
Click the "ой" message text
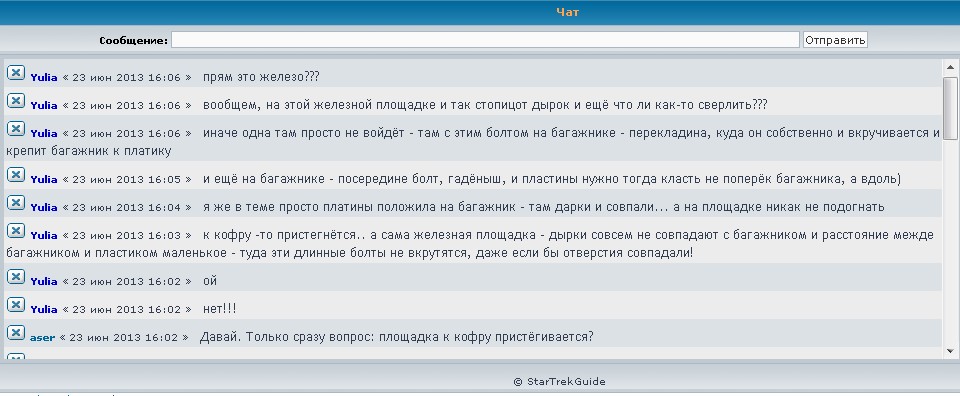[209, 282]
